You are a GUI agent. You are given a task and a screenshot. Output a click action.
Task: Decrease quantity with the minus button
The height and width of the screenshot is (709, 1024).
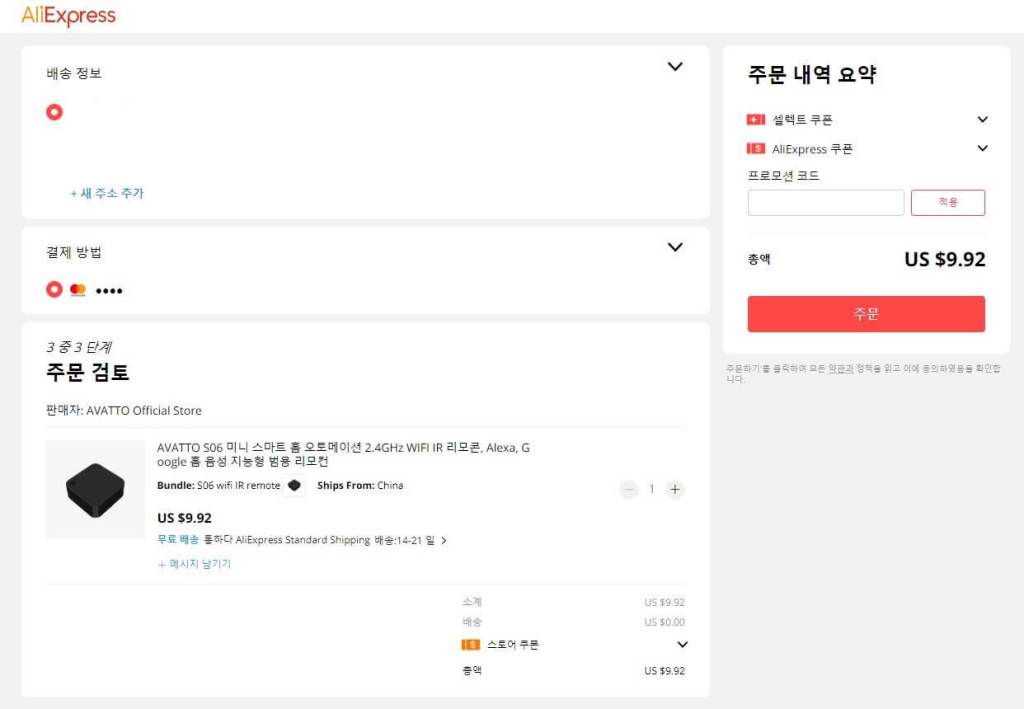point(629,489)
